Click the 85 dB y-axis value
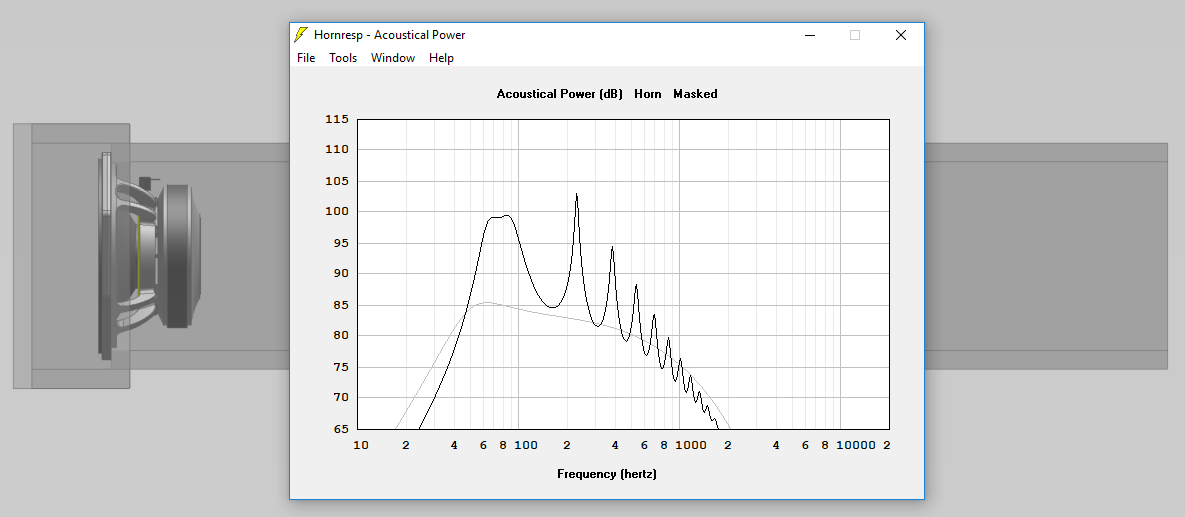The height and width of the screenshot is (517, 1185). tap(341, 305)
